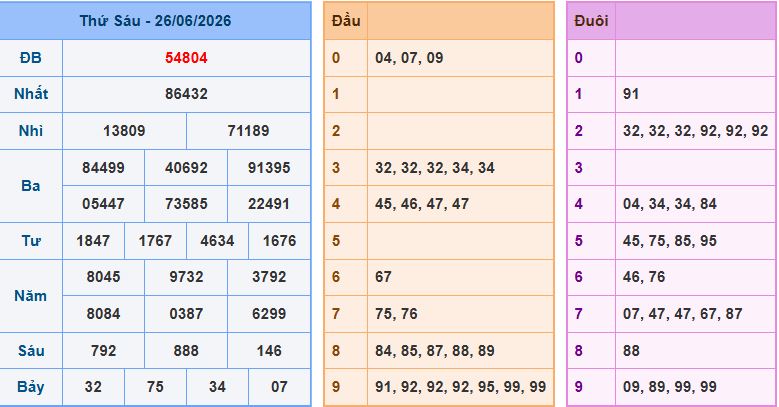Select Nhì prize number 13809
This screenshot has width=779, height=407.
pos(124,131)
